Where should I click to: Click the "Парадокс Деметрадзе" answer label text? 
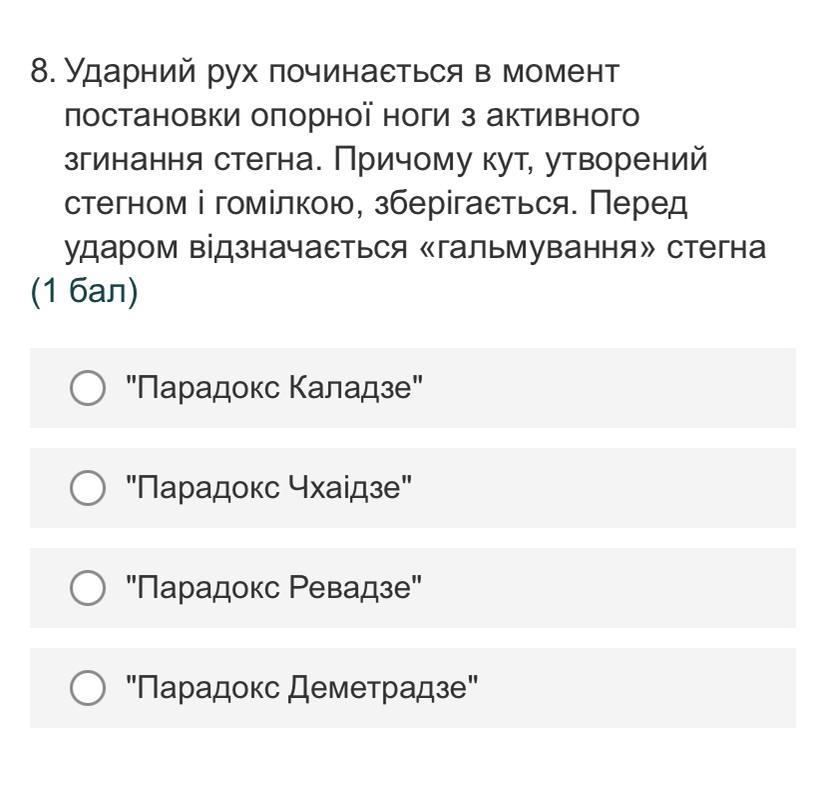coord(301,688)
